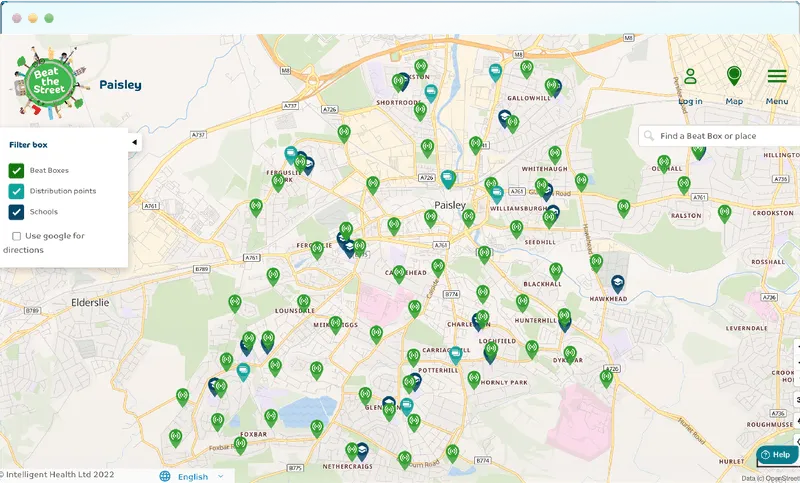The image size is (800, 483).
Task: Click the Elderslie town label on map
Action: tap(90, 302)
